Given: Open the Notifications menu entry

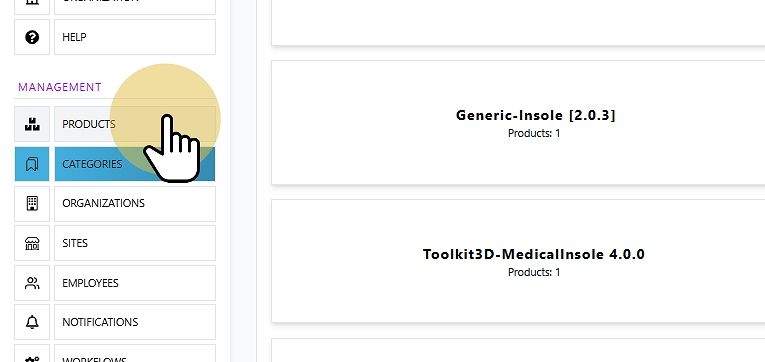Looking at the screenshot, I should tap(135, 322).
